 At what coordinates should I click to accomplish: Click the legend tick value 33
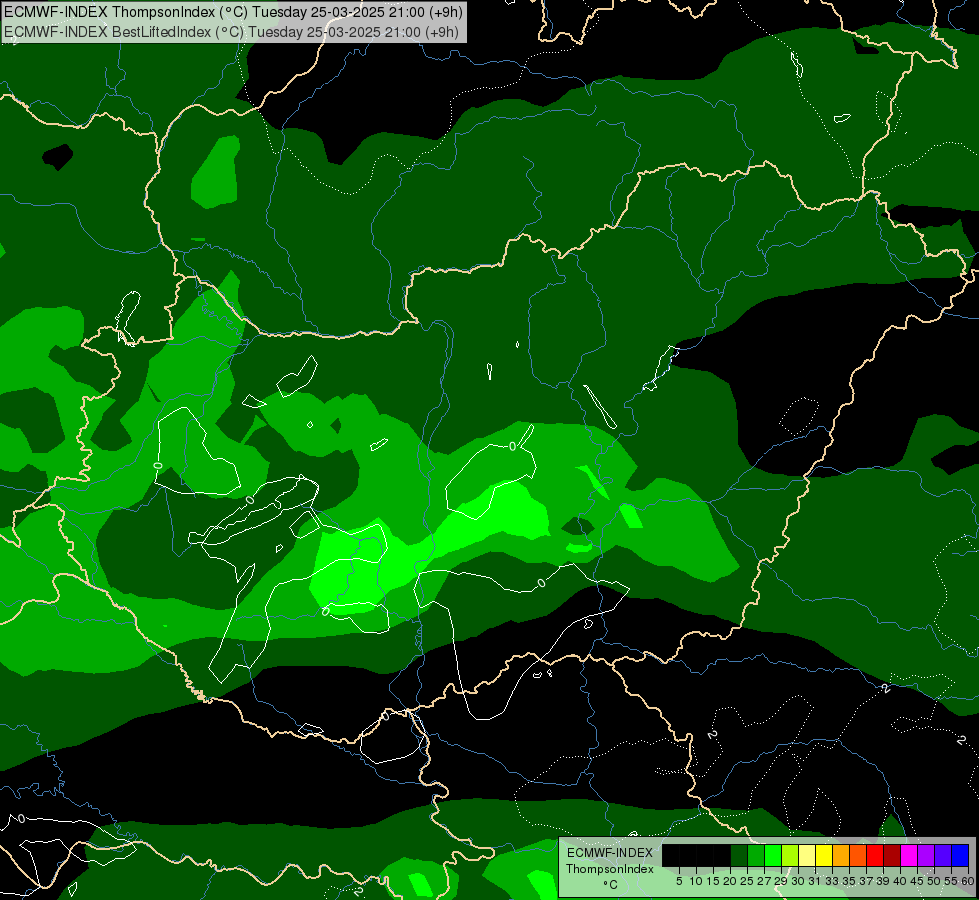pos(832,881)
